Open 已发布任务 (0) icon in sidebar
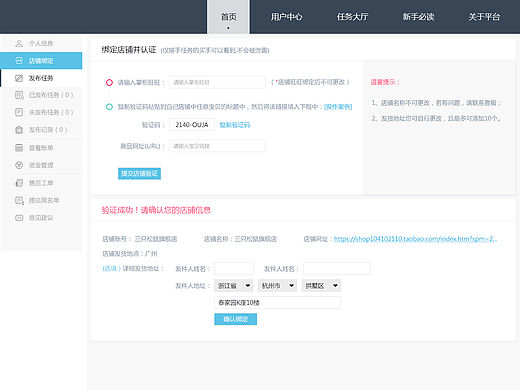Viewport: 520px width, 390px height. [x=19, y=95]
